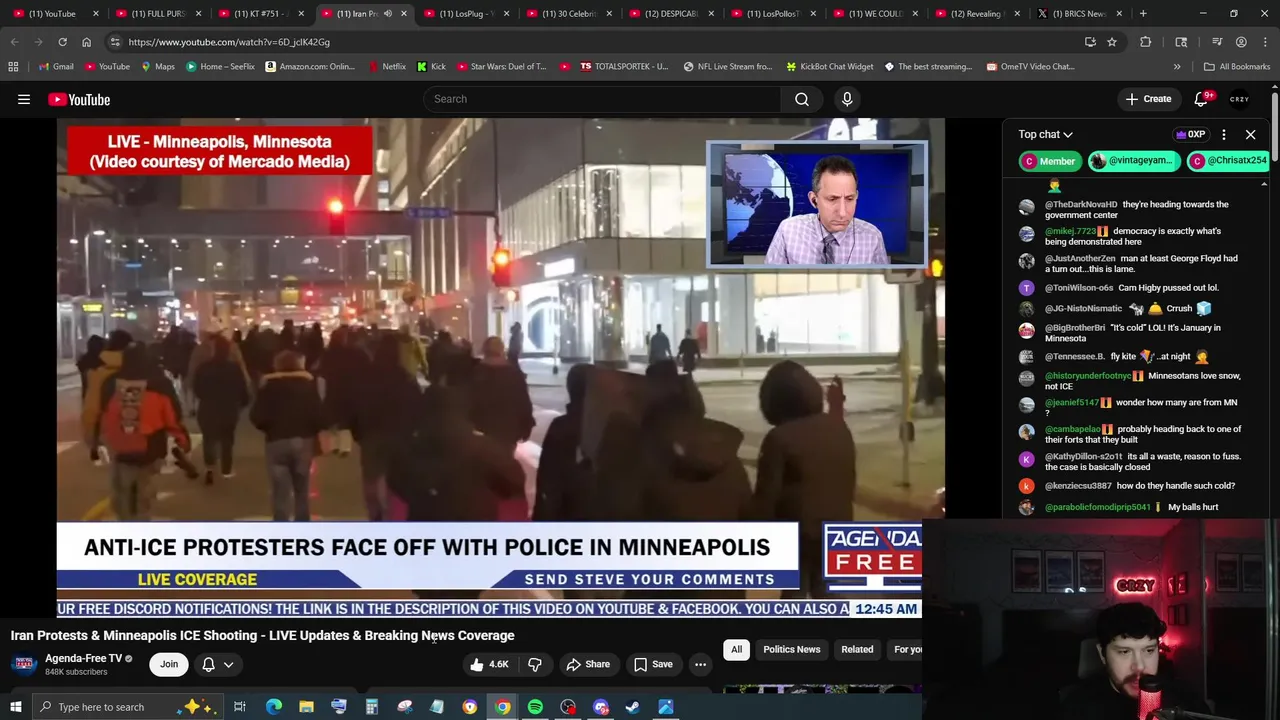This screenshot has height=720, width=1280.
Task: Open the @KathyDillon-s2o1t chat username
Action: coord(1083,456)
